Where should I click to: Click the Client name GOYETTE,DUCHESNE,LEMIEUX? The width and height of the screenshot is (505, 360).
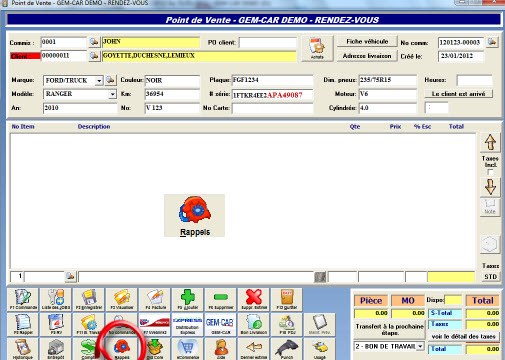coord(199,56)
